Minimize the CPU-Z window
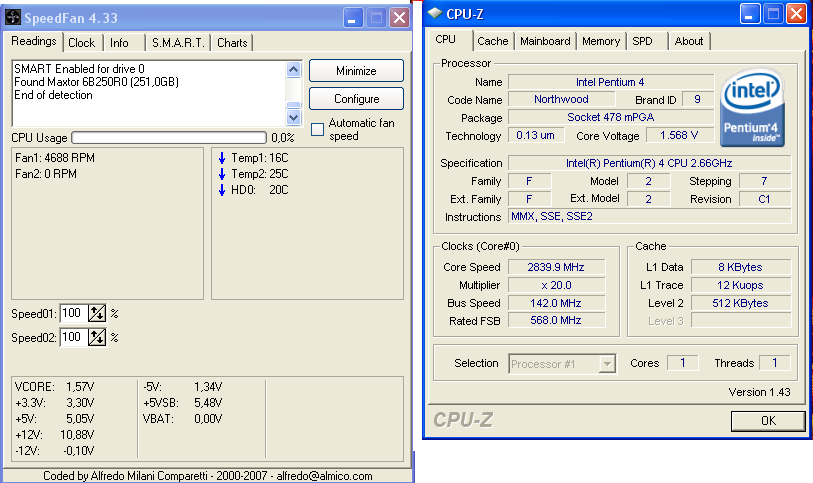The width and height of the screenshot is (813, 483). (x=749, y=15)
